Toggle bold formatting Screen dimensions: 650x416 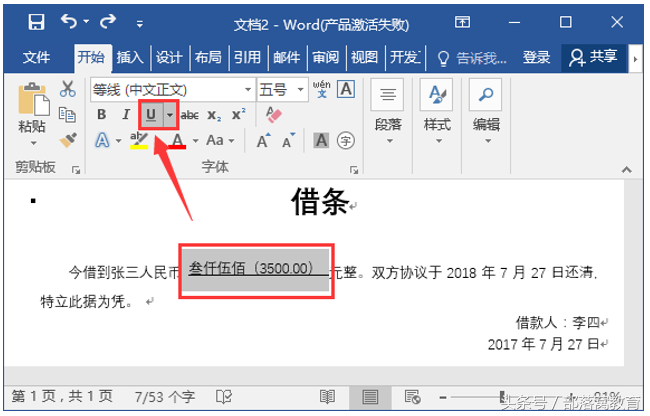[102, 115]
